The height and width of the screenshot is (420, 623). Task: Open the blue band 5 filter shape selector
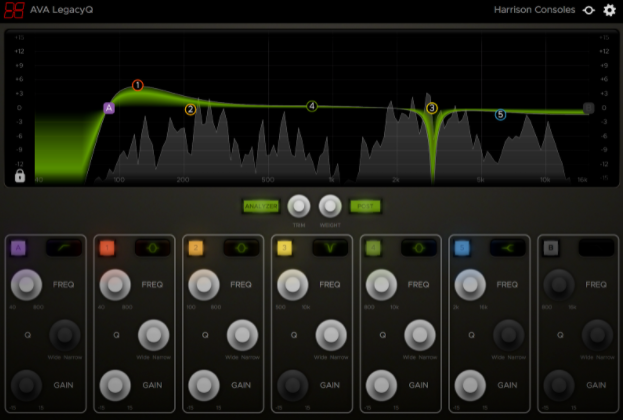pos(507,248)
